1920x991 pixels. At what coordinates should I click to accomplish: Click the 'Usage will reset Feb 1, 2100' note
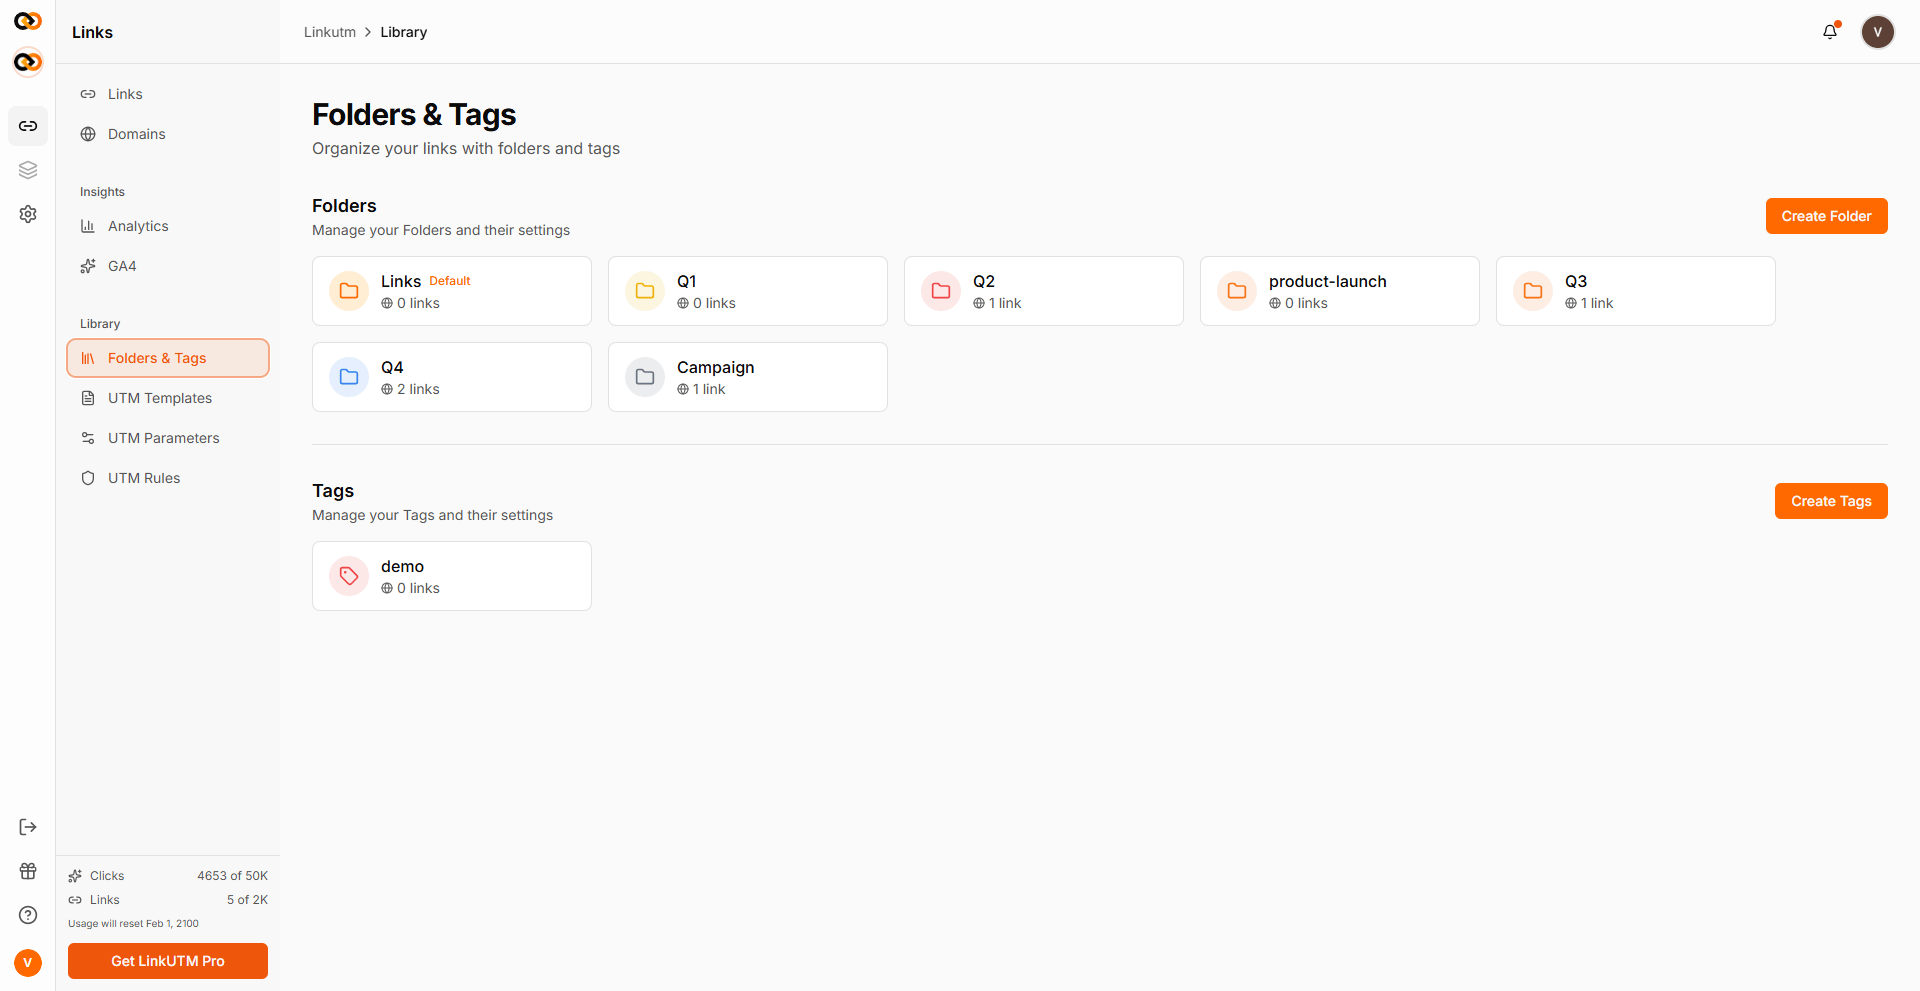pyautogui.click(x=133, y=924)
